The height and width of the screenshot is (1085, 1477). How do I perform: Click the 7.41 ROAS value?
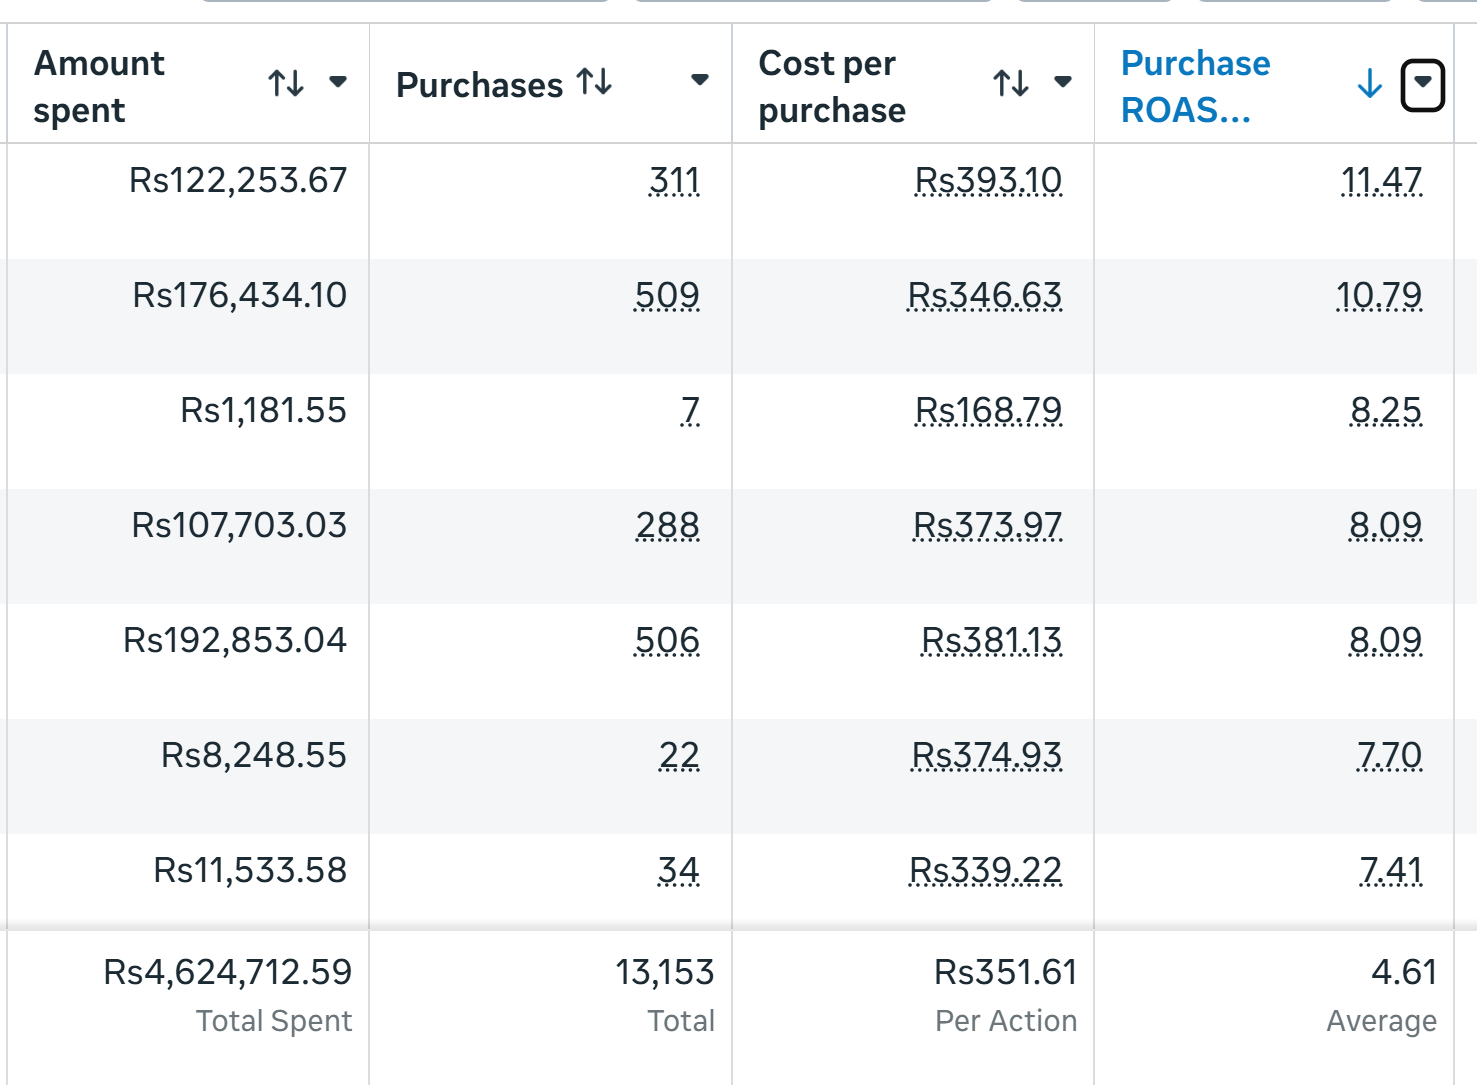[1390, 871]
